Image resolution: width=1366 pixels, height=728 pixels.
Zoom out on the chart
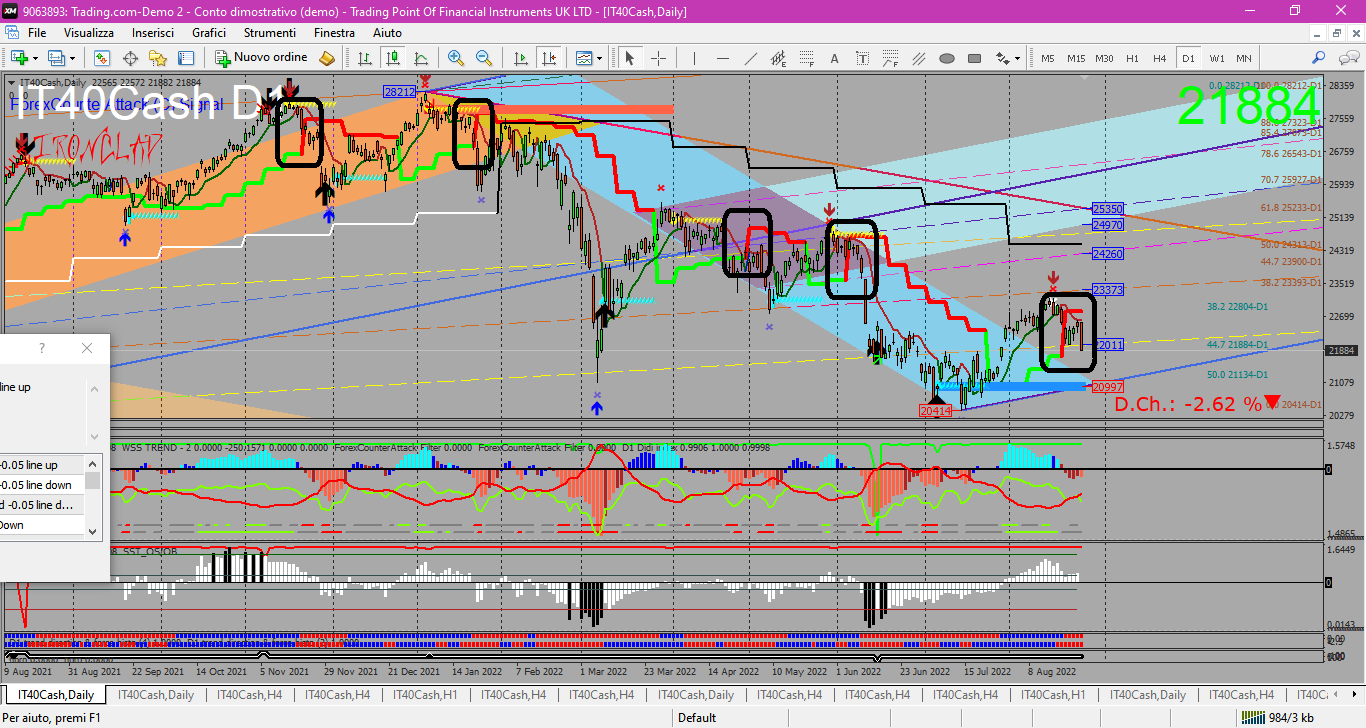[x=484, y=58]
